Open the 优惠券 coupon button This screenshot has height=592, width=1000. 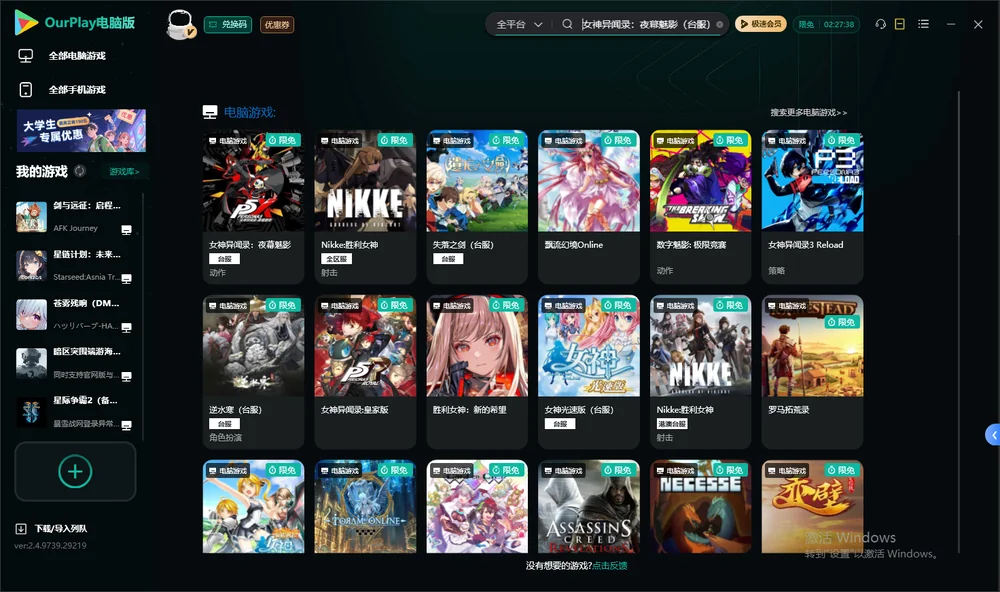277,25
